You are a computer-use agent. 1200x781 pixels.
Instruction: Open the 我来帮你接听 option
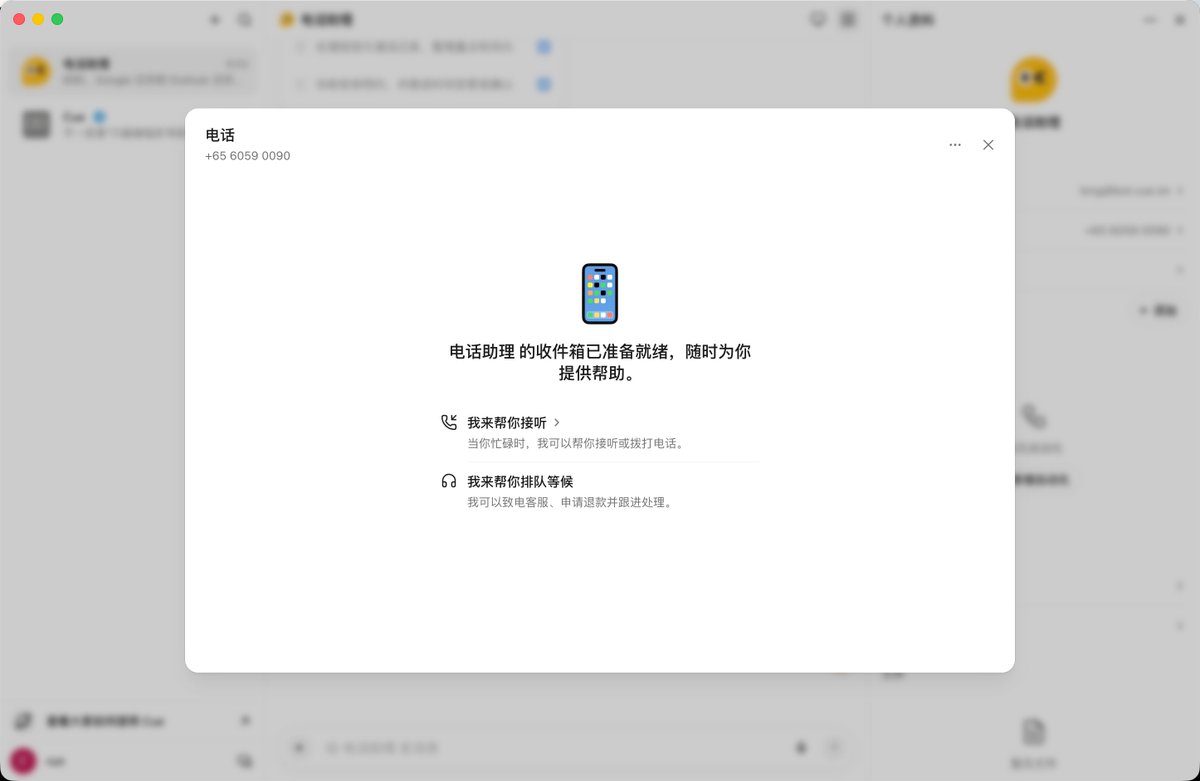click(x=600, y=432)
